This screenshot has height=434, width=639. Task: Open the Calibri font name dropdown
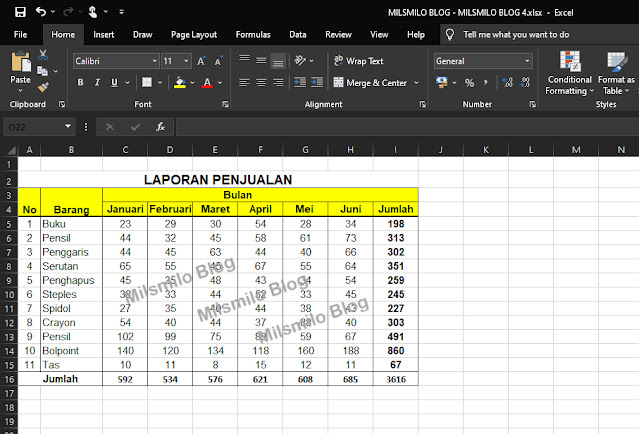pyautogui.click(x=154, y=61)
